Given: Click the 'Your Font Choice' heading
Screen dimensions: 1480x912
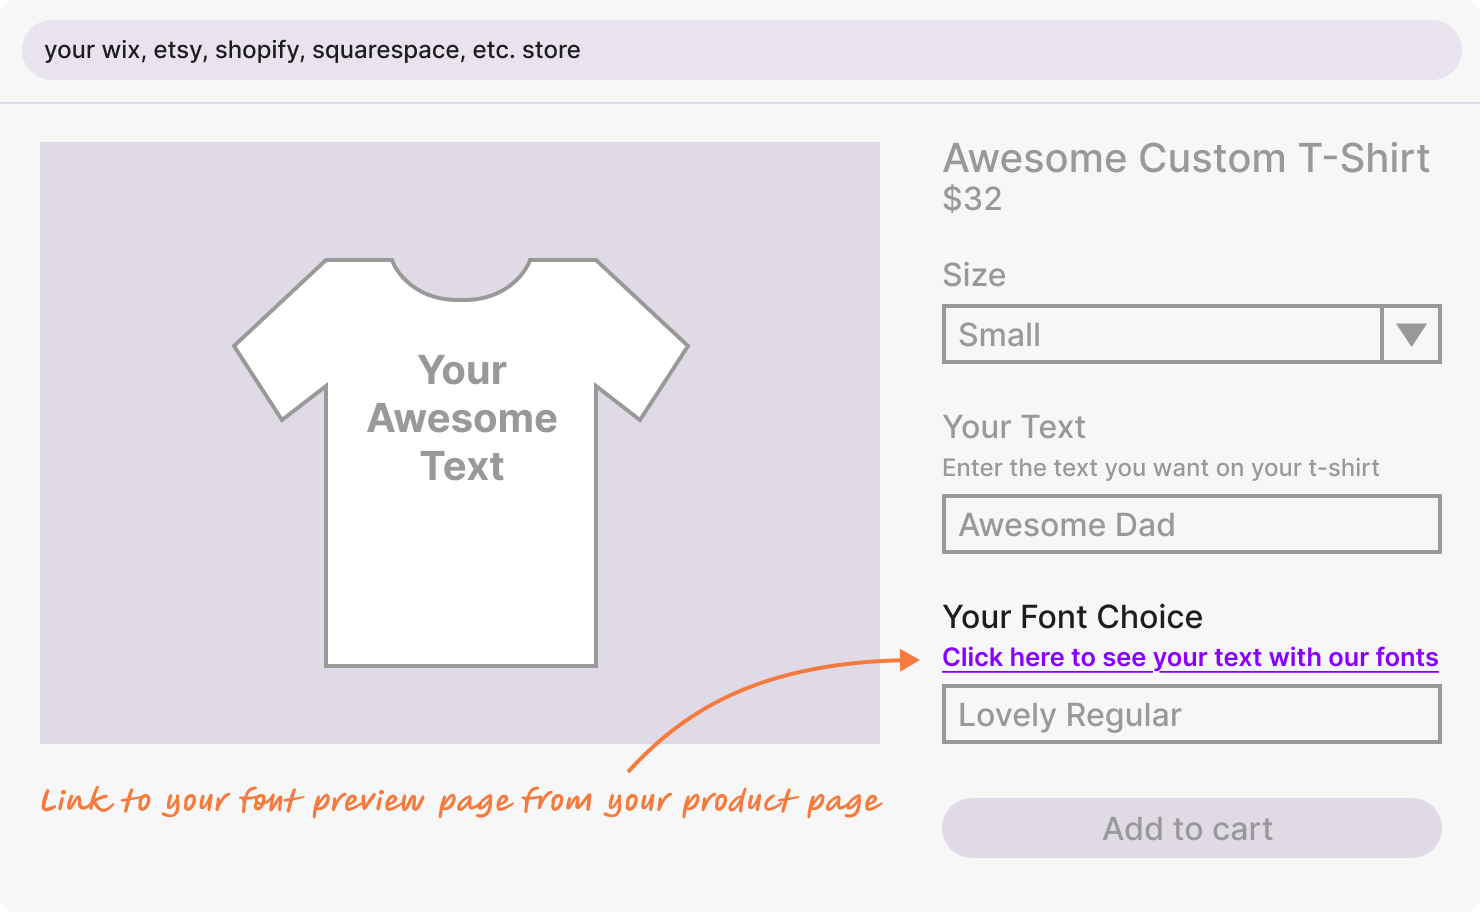Looking at the screenshot, I should [1072, 617].
